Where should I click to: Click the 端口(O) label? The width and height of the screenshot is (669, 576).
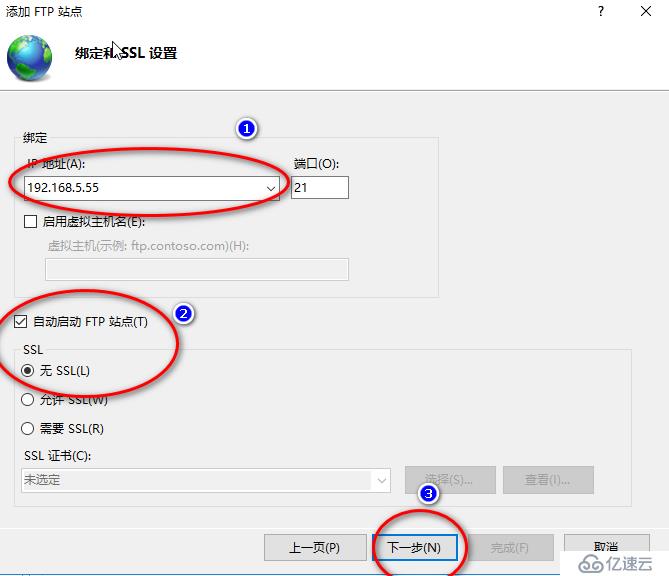tap(316, 163)
